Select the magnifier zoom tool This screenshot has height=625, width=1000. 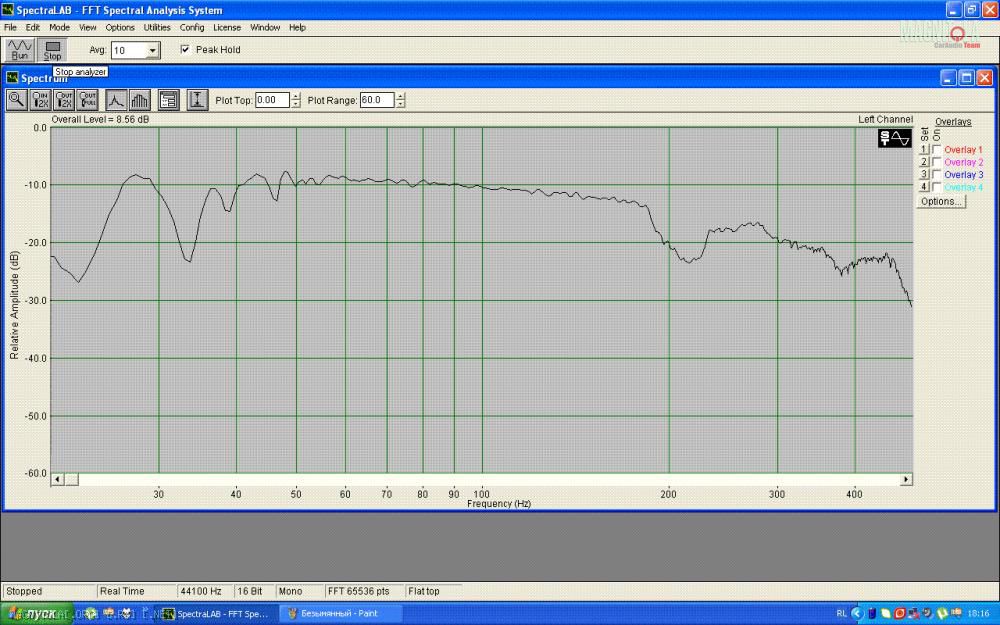[16, 100]
